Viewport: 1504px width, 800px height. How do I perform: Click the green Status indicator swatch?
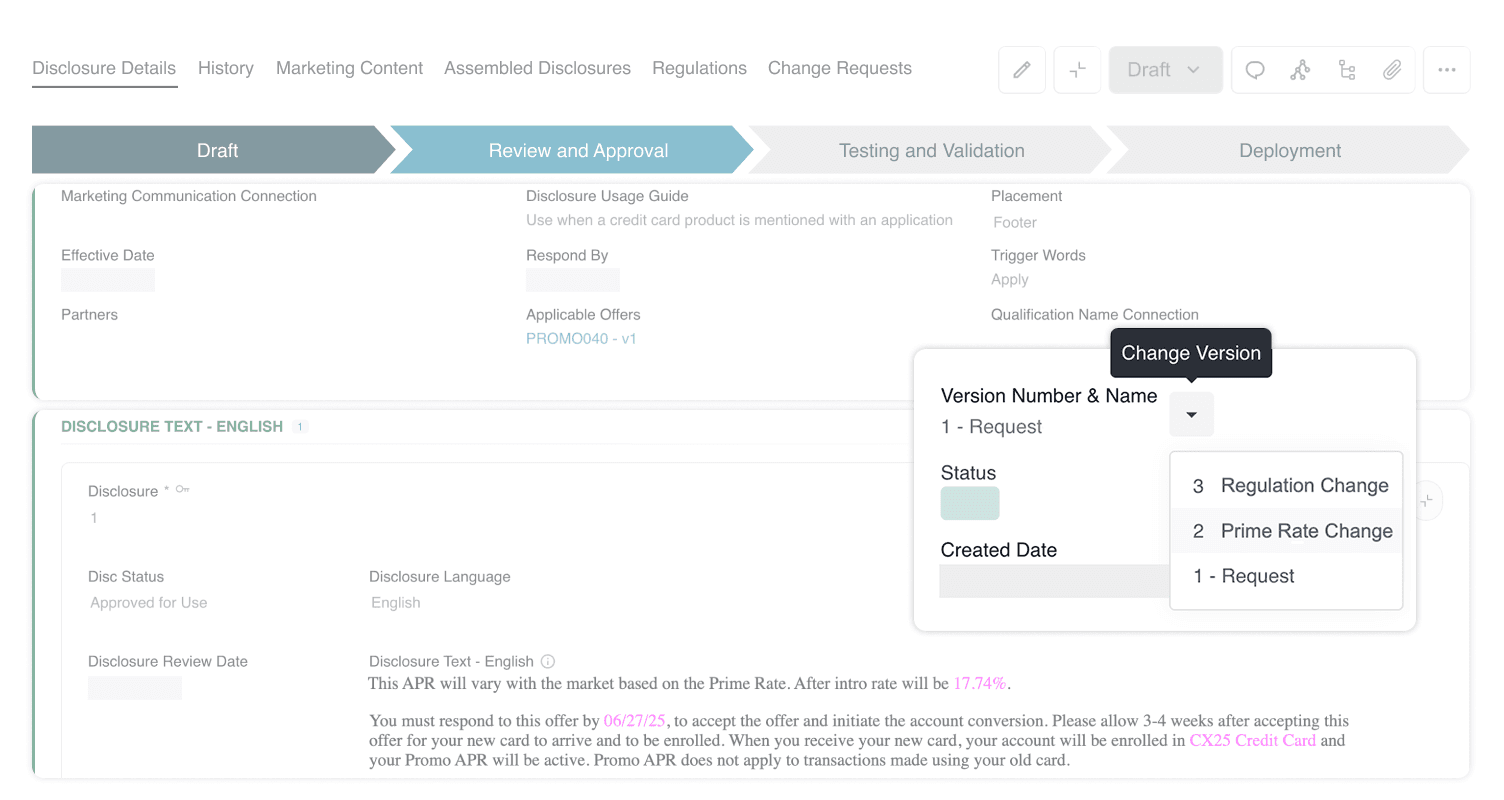(x=969, y=503)
